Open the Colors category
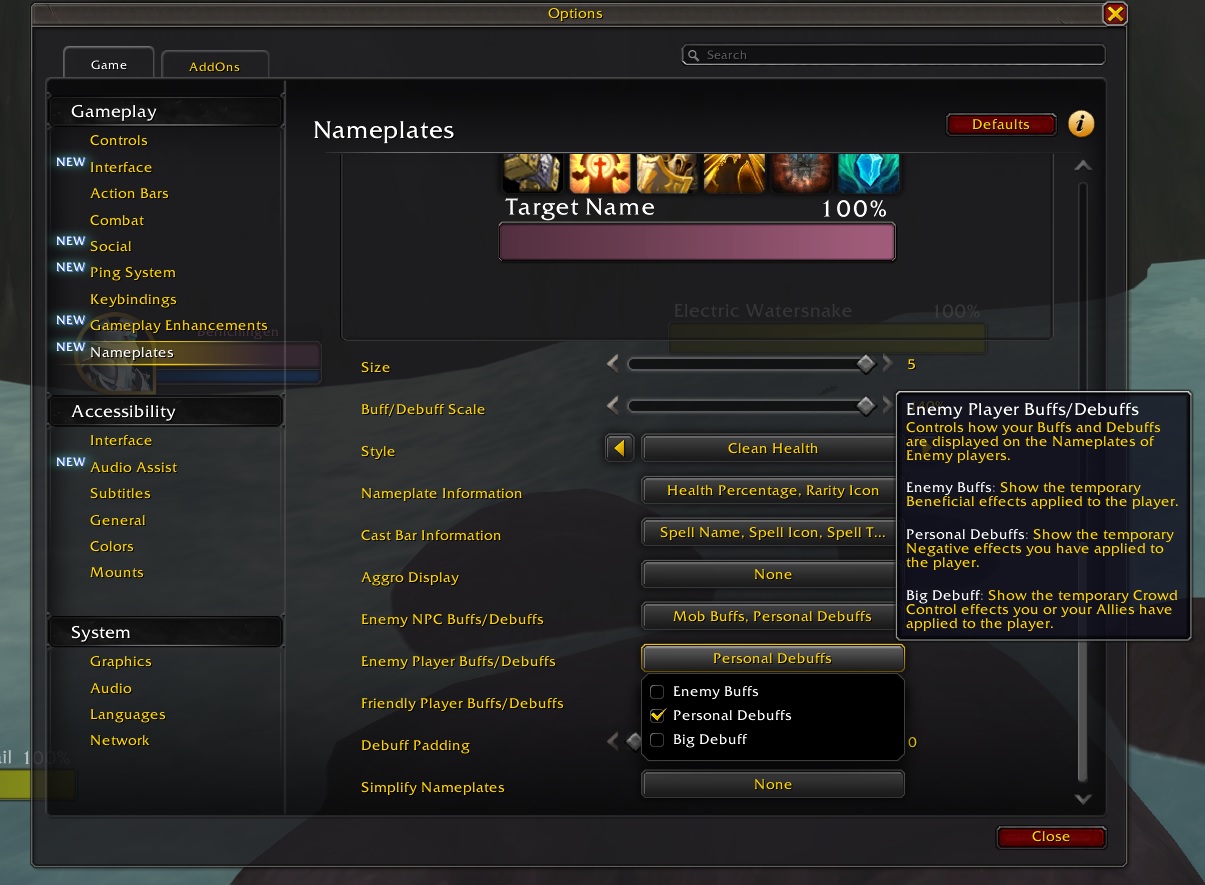Viewport: 1205px width, 885px height. [111, 546]
